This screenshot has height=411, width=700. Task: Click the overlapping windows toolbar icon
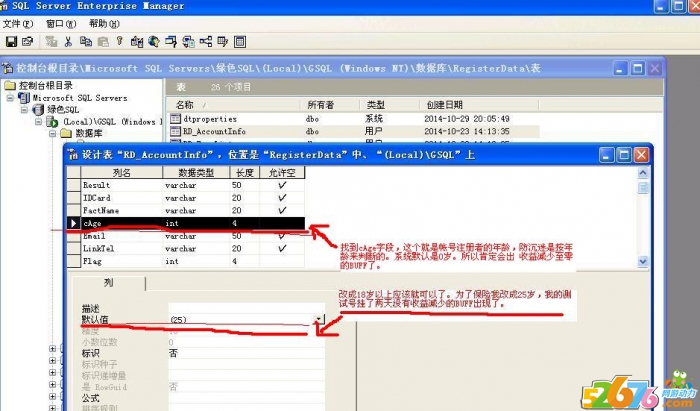(x=171, y=42)
